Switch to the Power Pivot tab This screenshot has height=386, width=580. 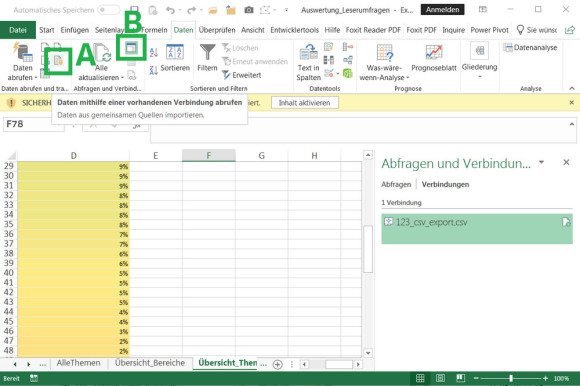(x=489, y=30)
